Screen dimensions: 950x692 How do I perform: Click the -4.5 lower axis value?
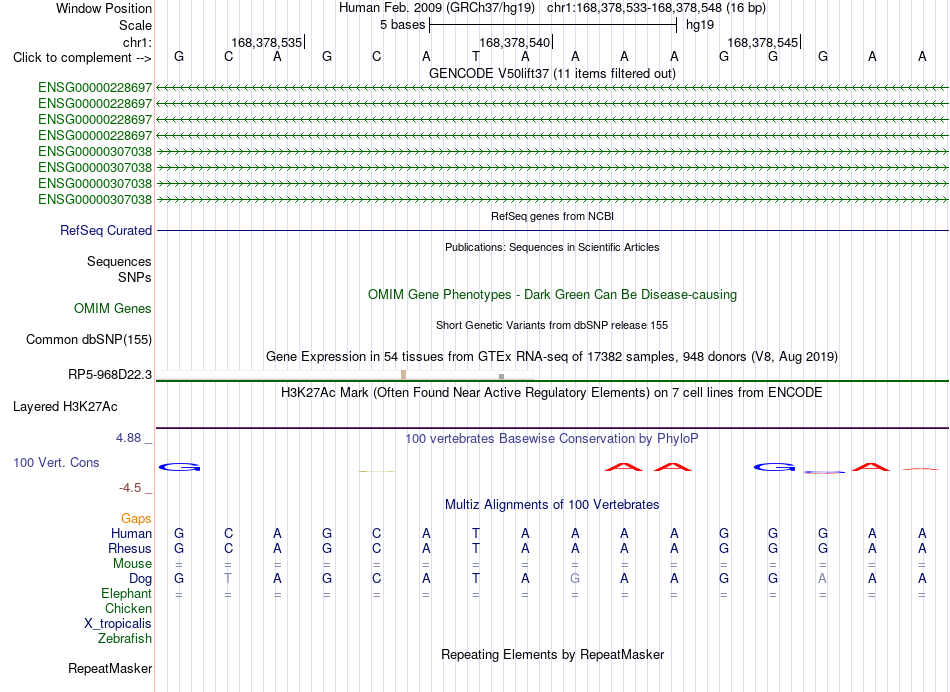(x=130, y=488)
